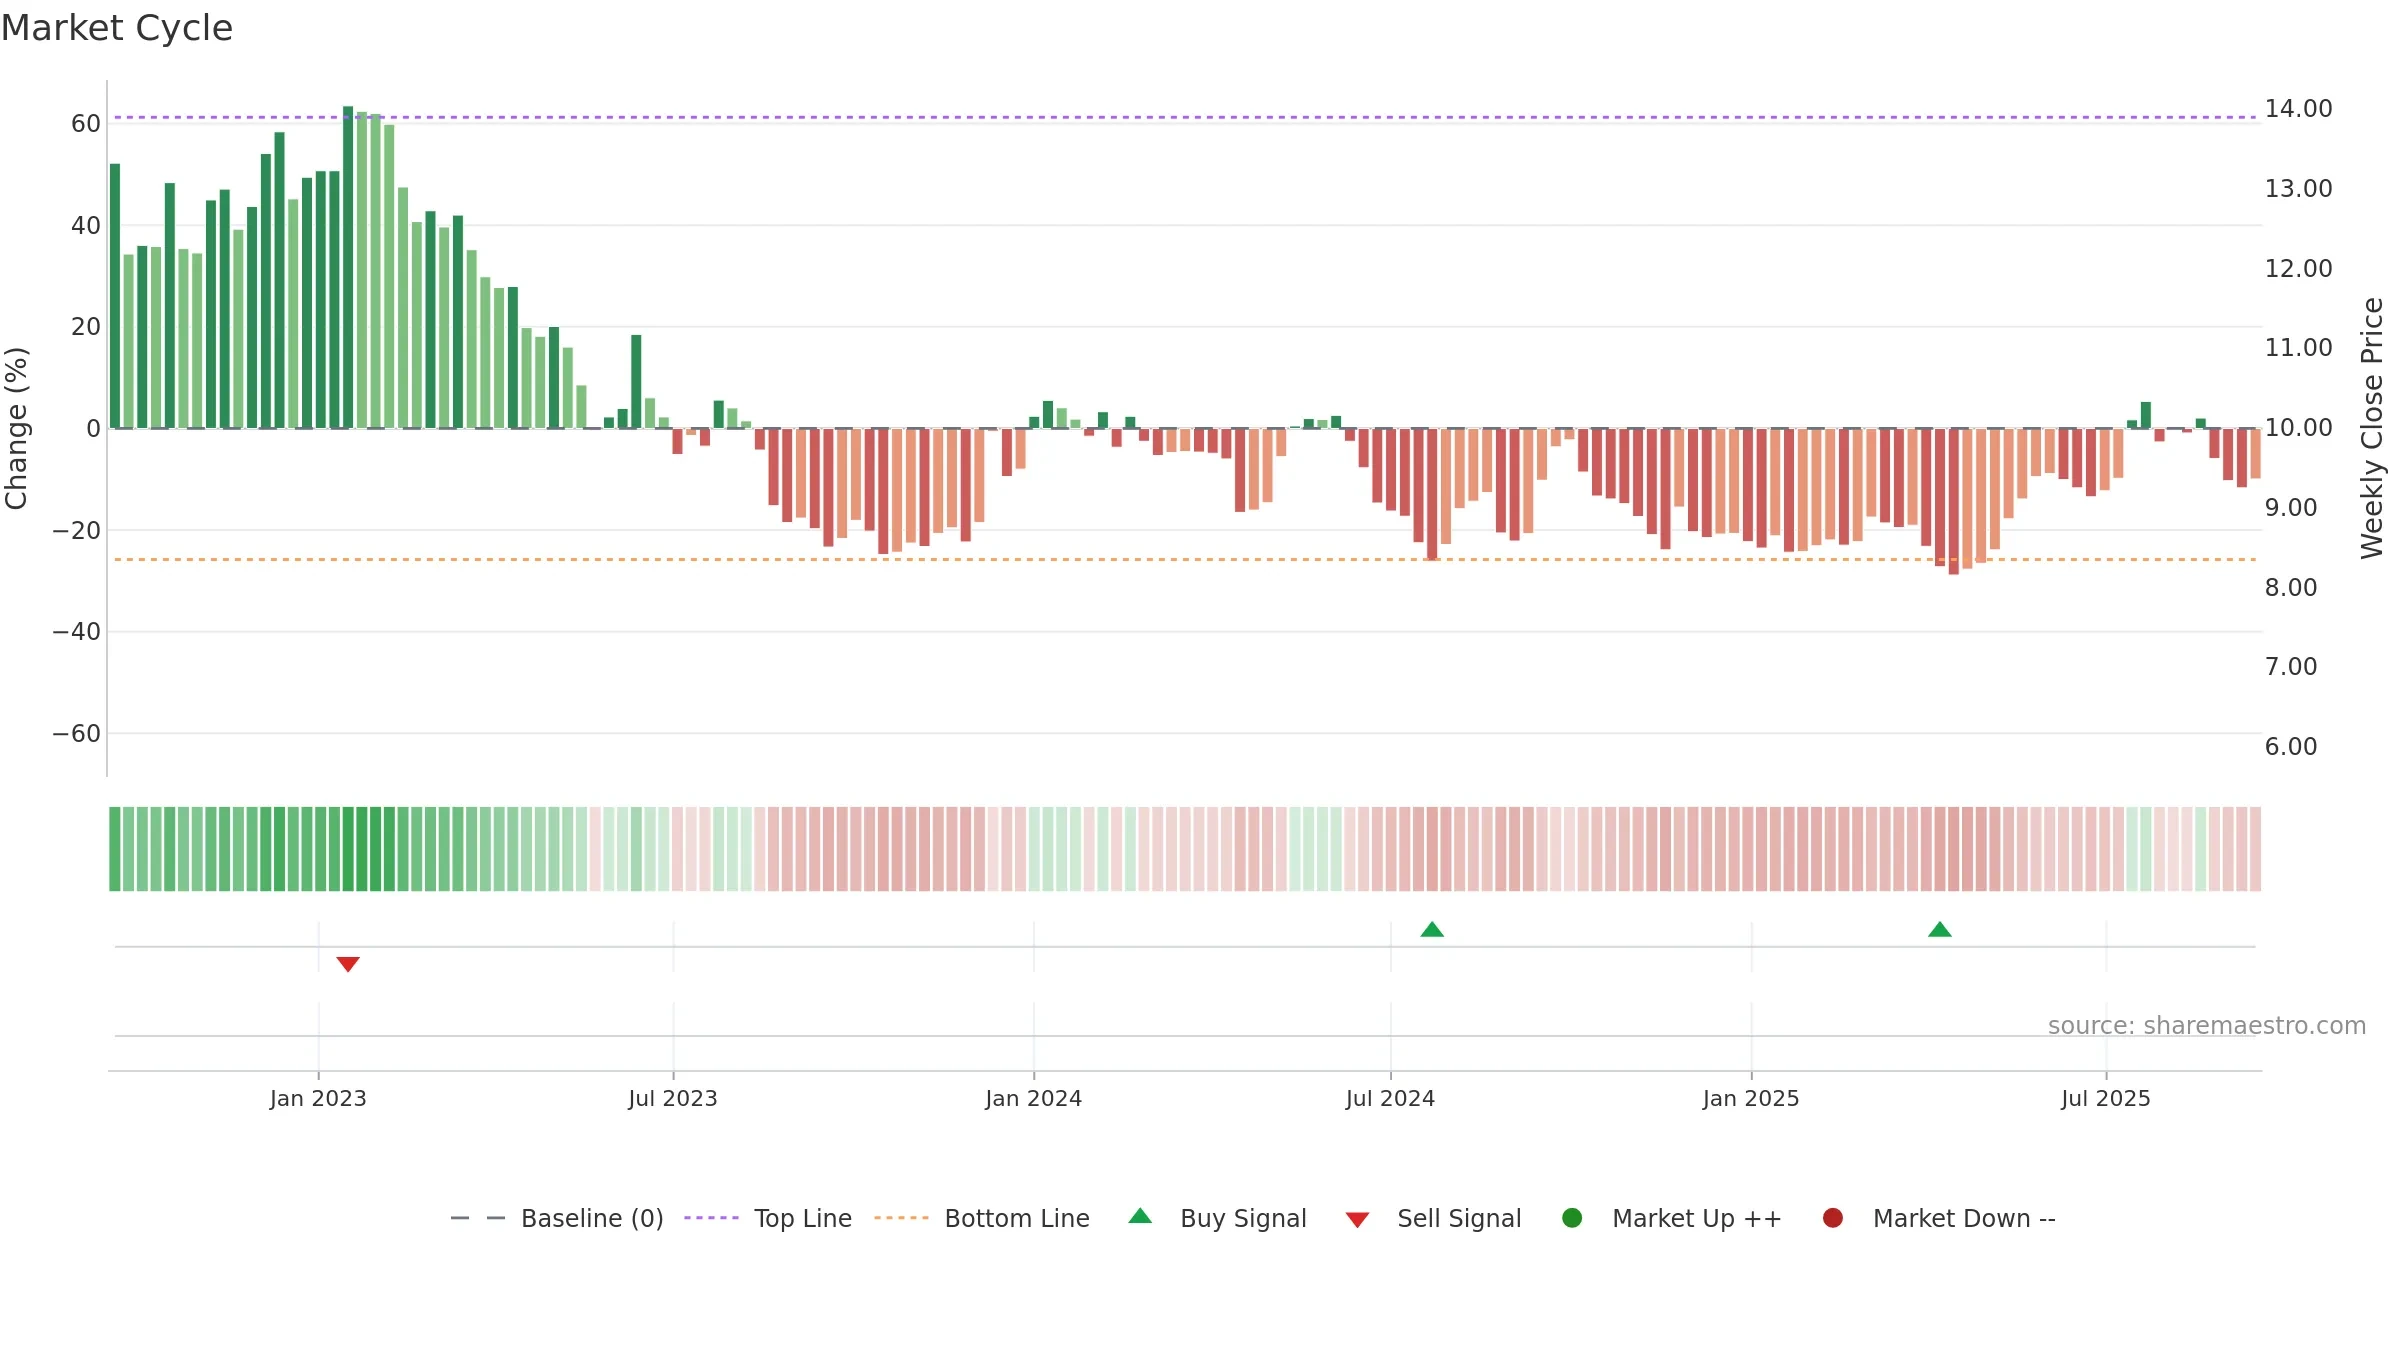Click the 10.00 price tick label
This screenshot has width=2400, height=1350.
(x=2298, y=428)
